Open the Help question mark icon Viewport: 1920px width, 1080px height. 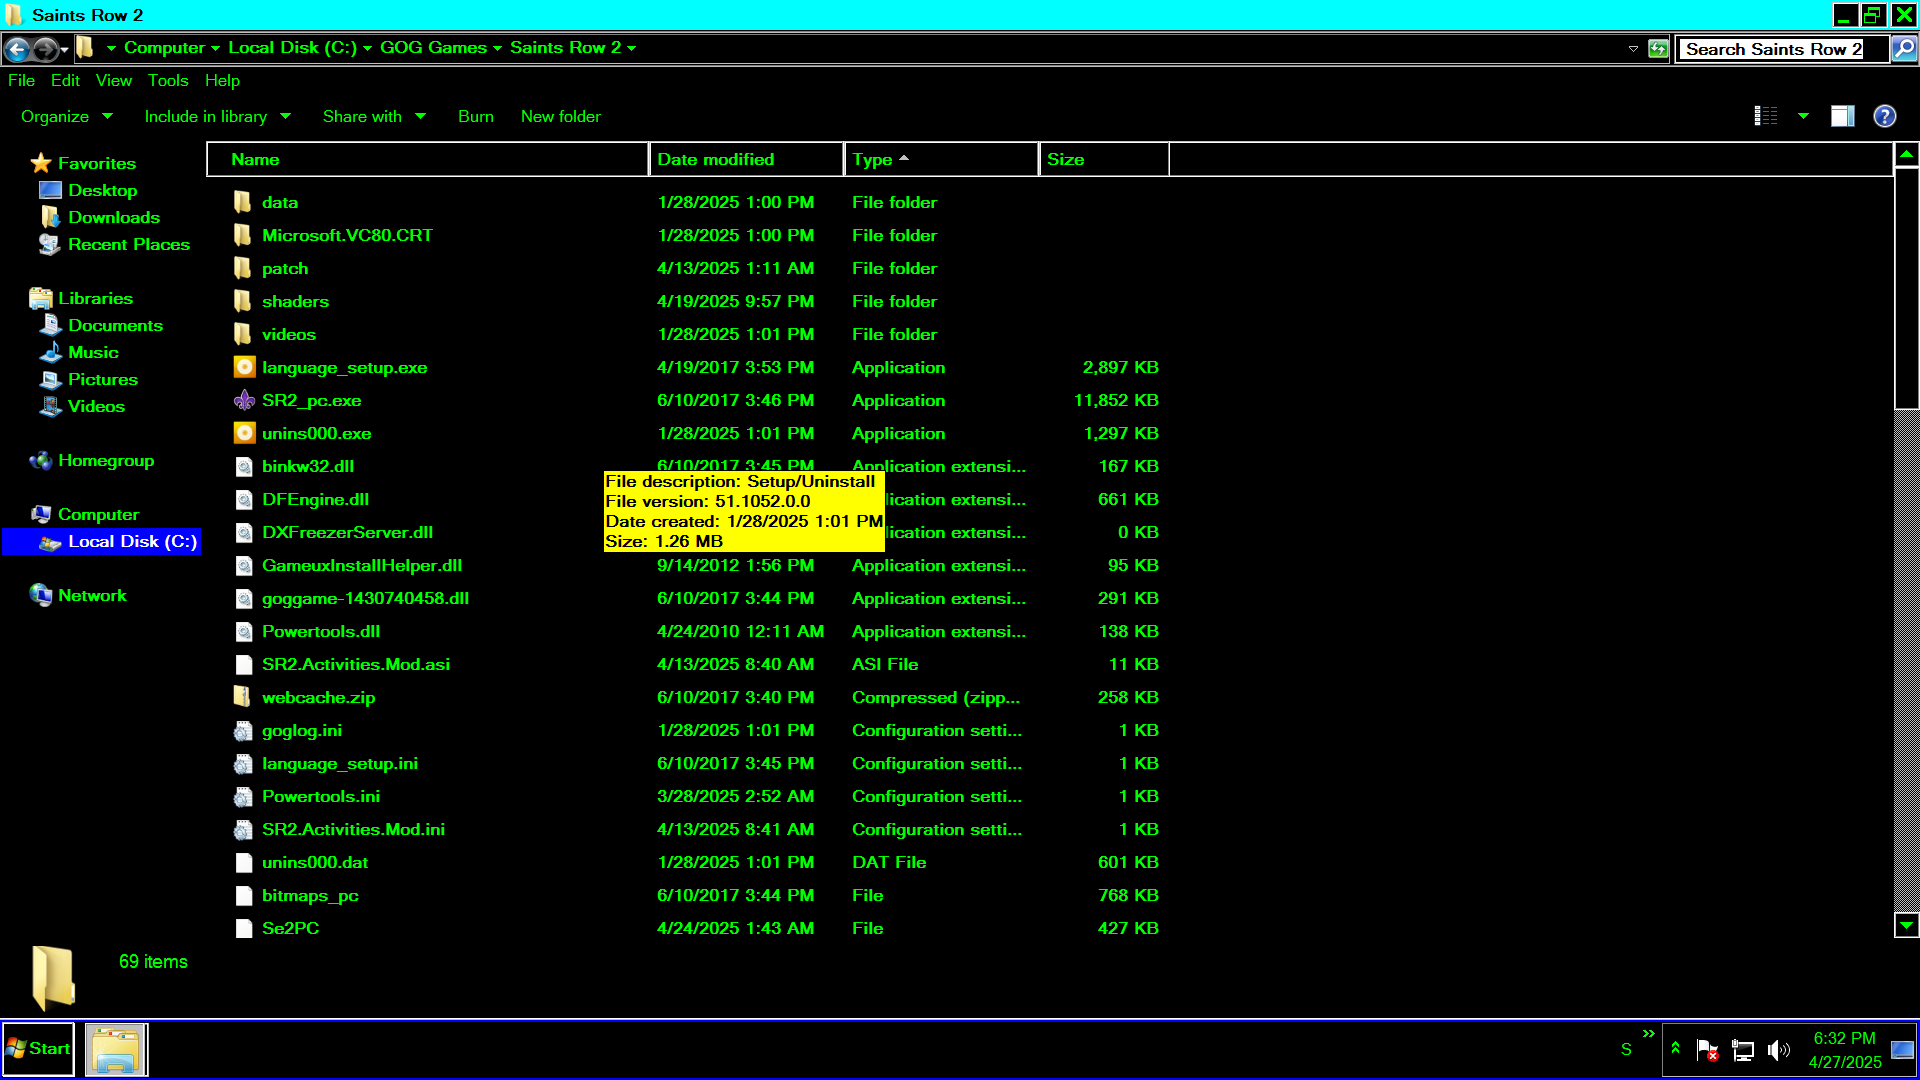[1885, 116]
